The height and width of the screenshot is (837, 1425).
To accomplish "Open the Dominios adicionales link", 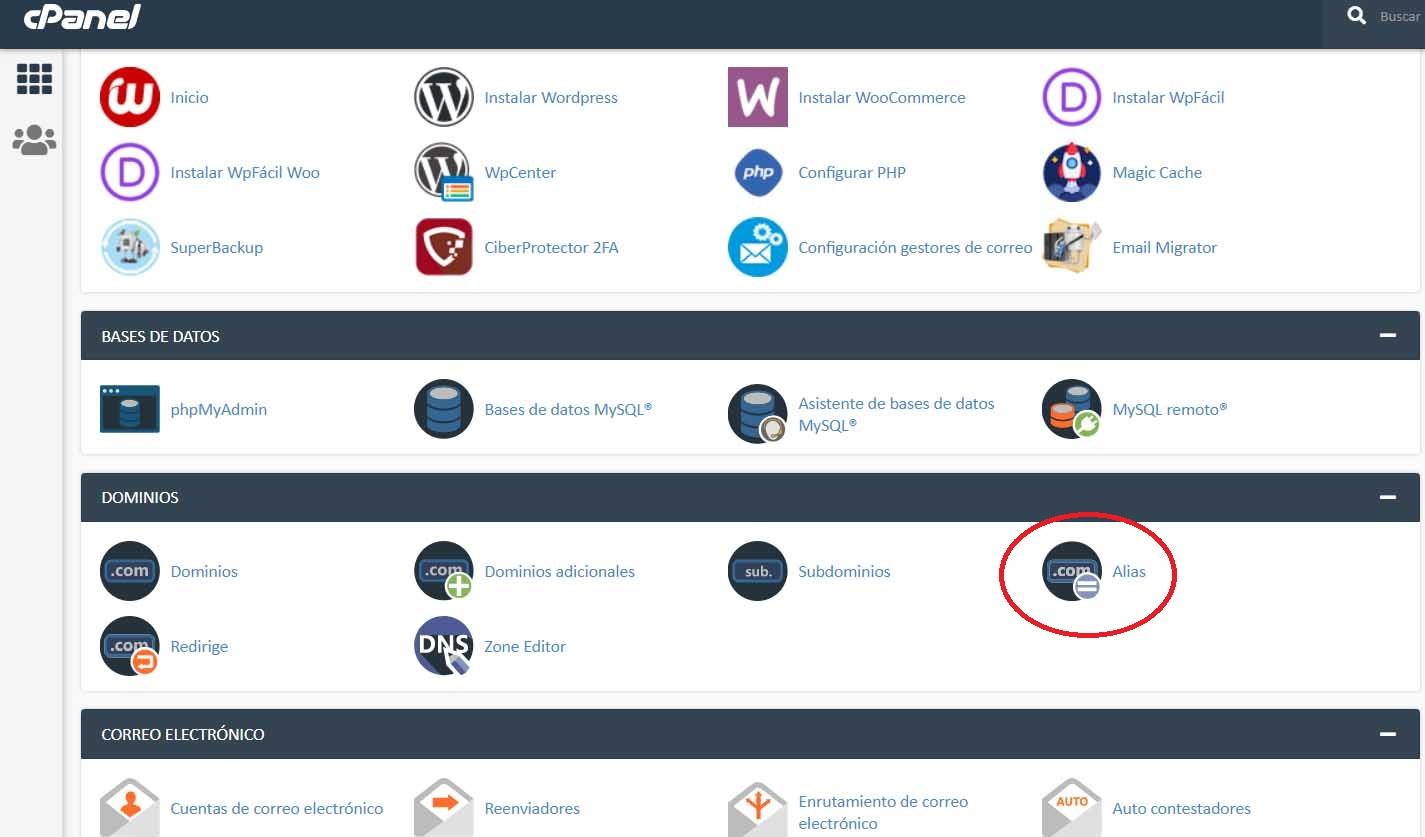I will pos(560,571).
